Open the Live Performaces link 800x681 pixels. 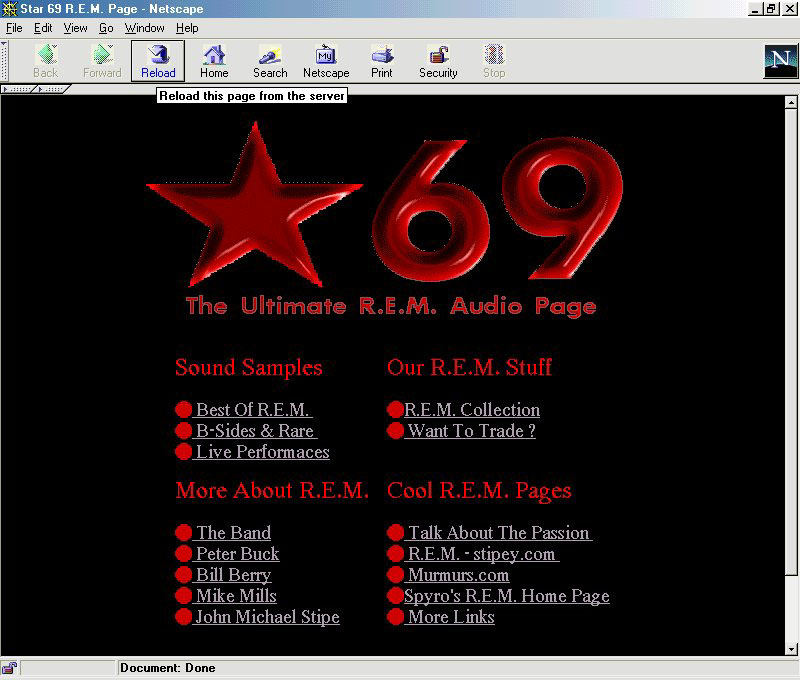click(261, 452)
